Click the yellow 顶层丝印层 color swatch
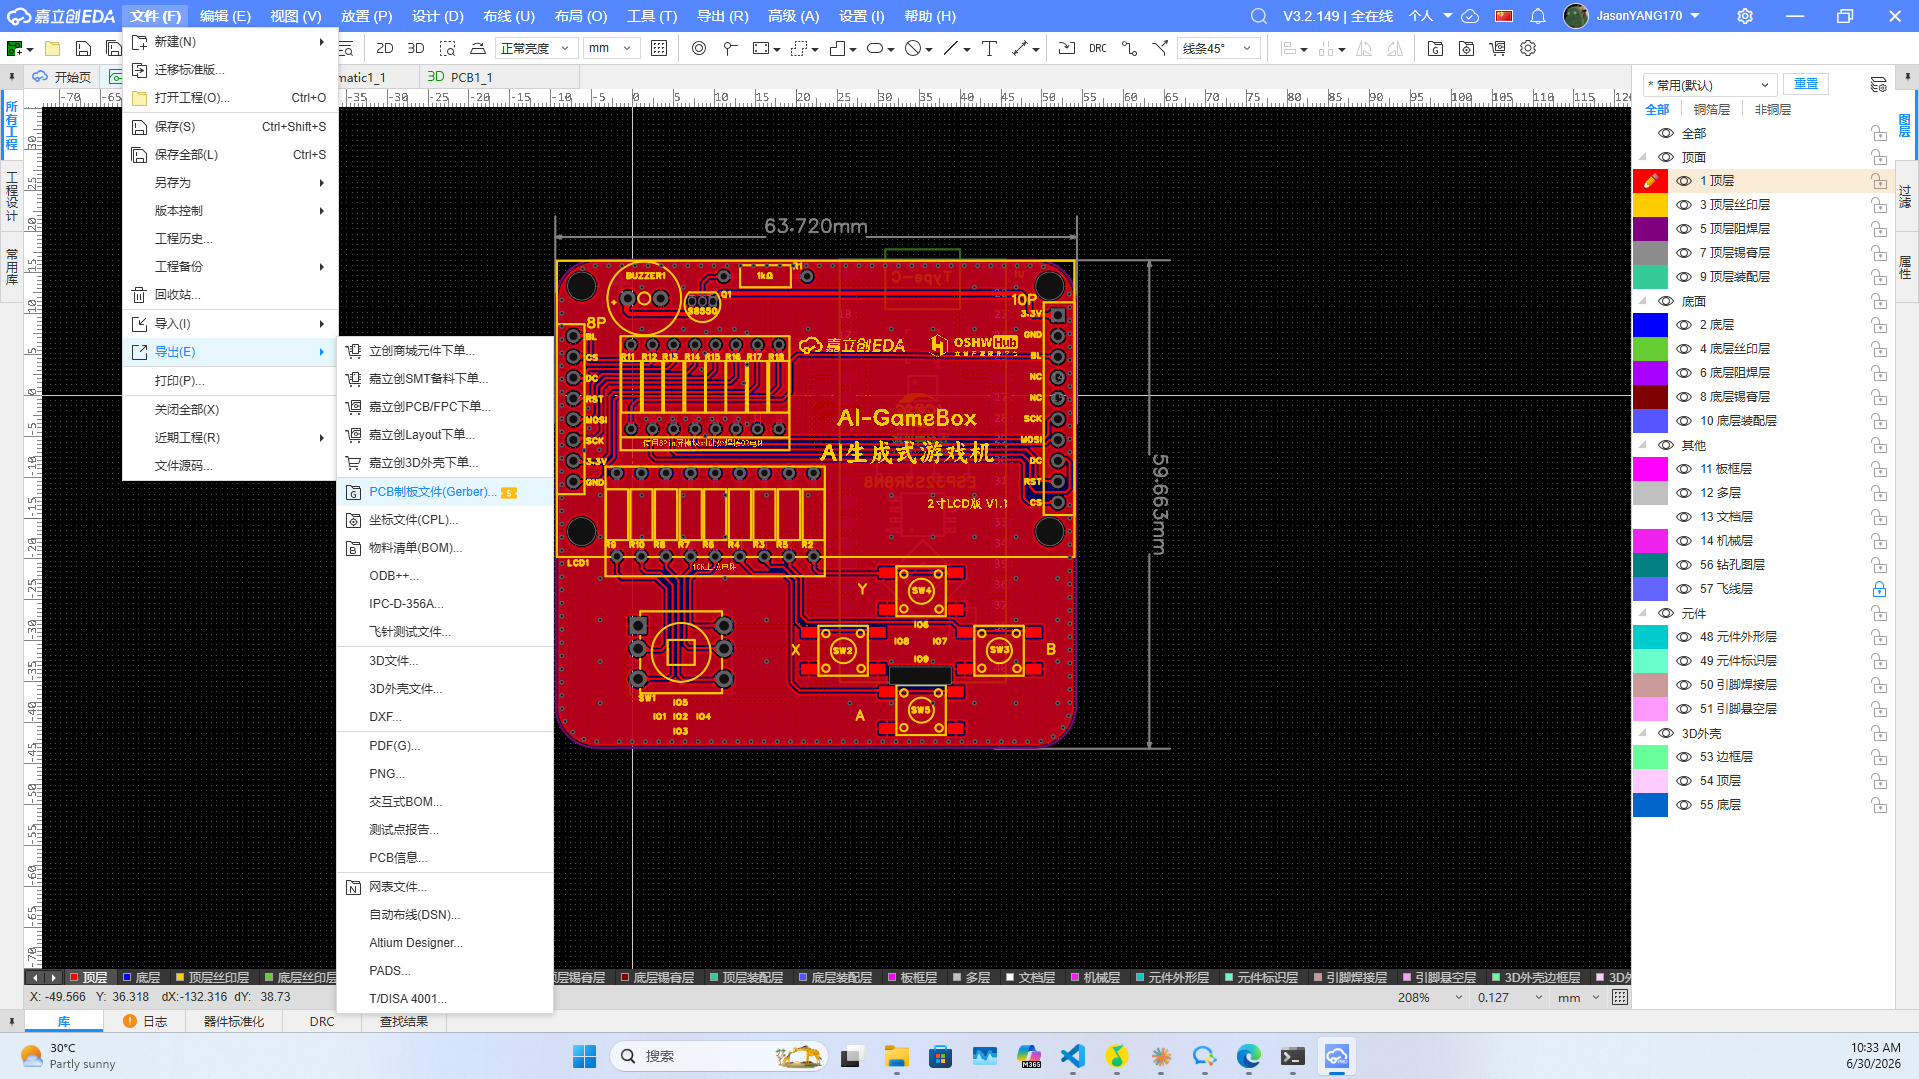This screenshot has width=1919, height=1079. (1650, 205)
